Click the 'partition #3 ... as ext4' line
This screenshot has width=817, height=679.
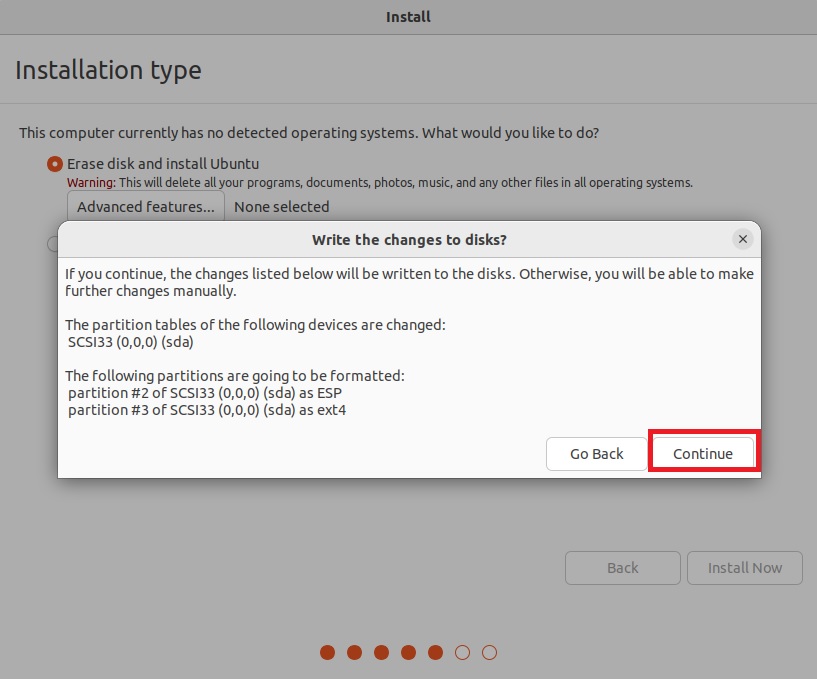[207, 409]
